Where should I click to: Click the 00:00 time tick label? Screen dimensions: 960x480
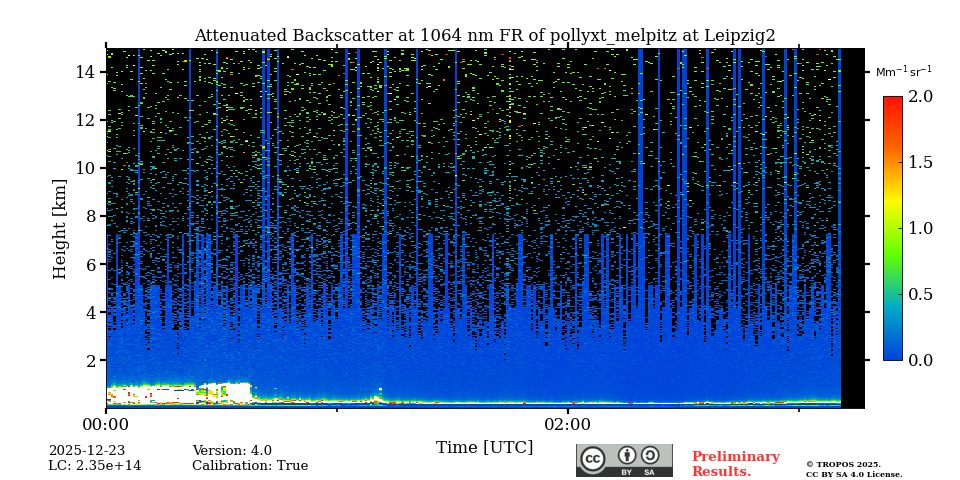point(106,424)
